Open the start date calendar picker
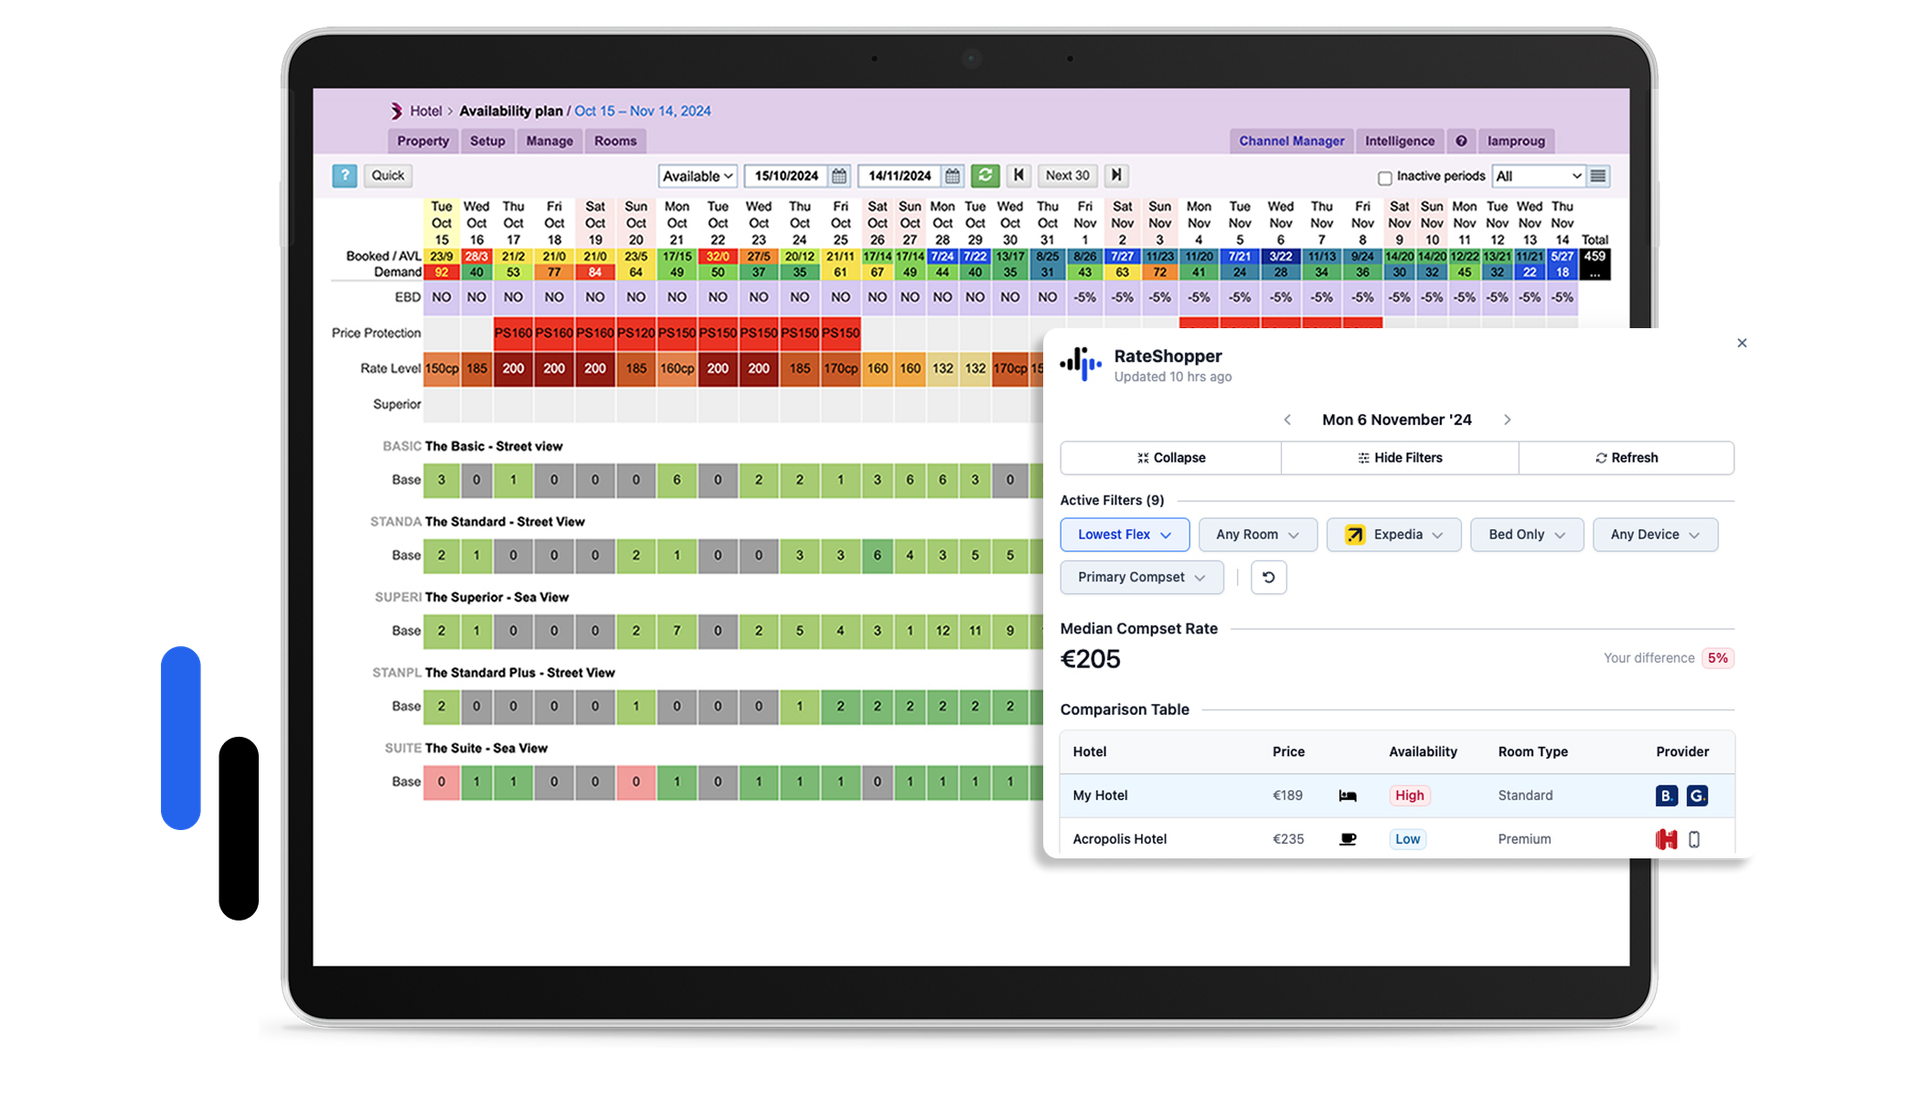The height and width of the screenshot is (1097, 1920). click(839, 176)
